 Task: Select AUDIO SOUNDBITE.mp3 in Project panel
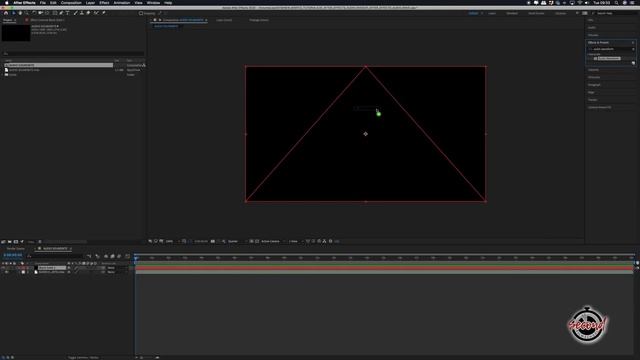(24, 70)
